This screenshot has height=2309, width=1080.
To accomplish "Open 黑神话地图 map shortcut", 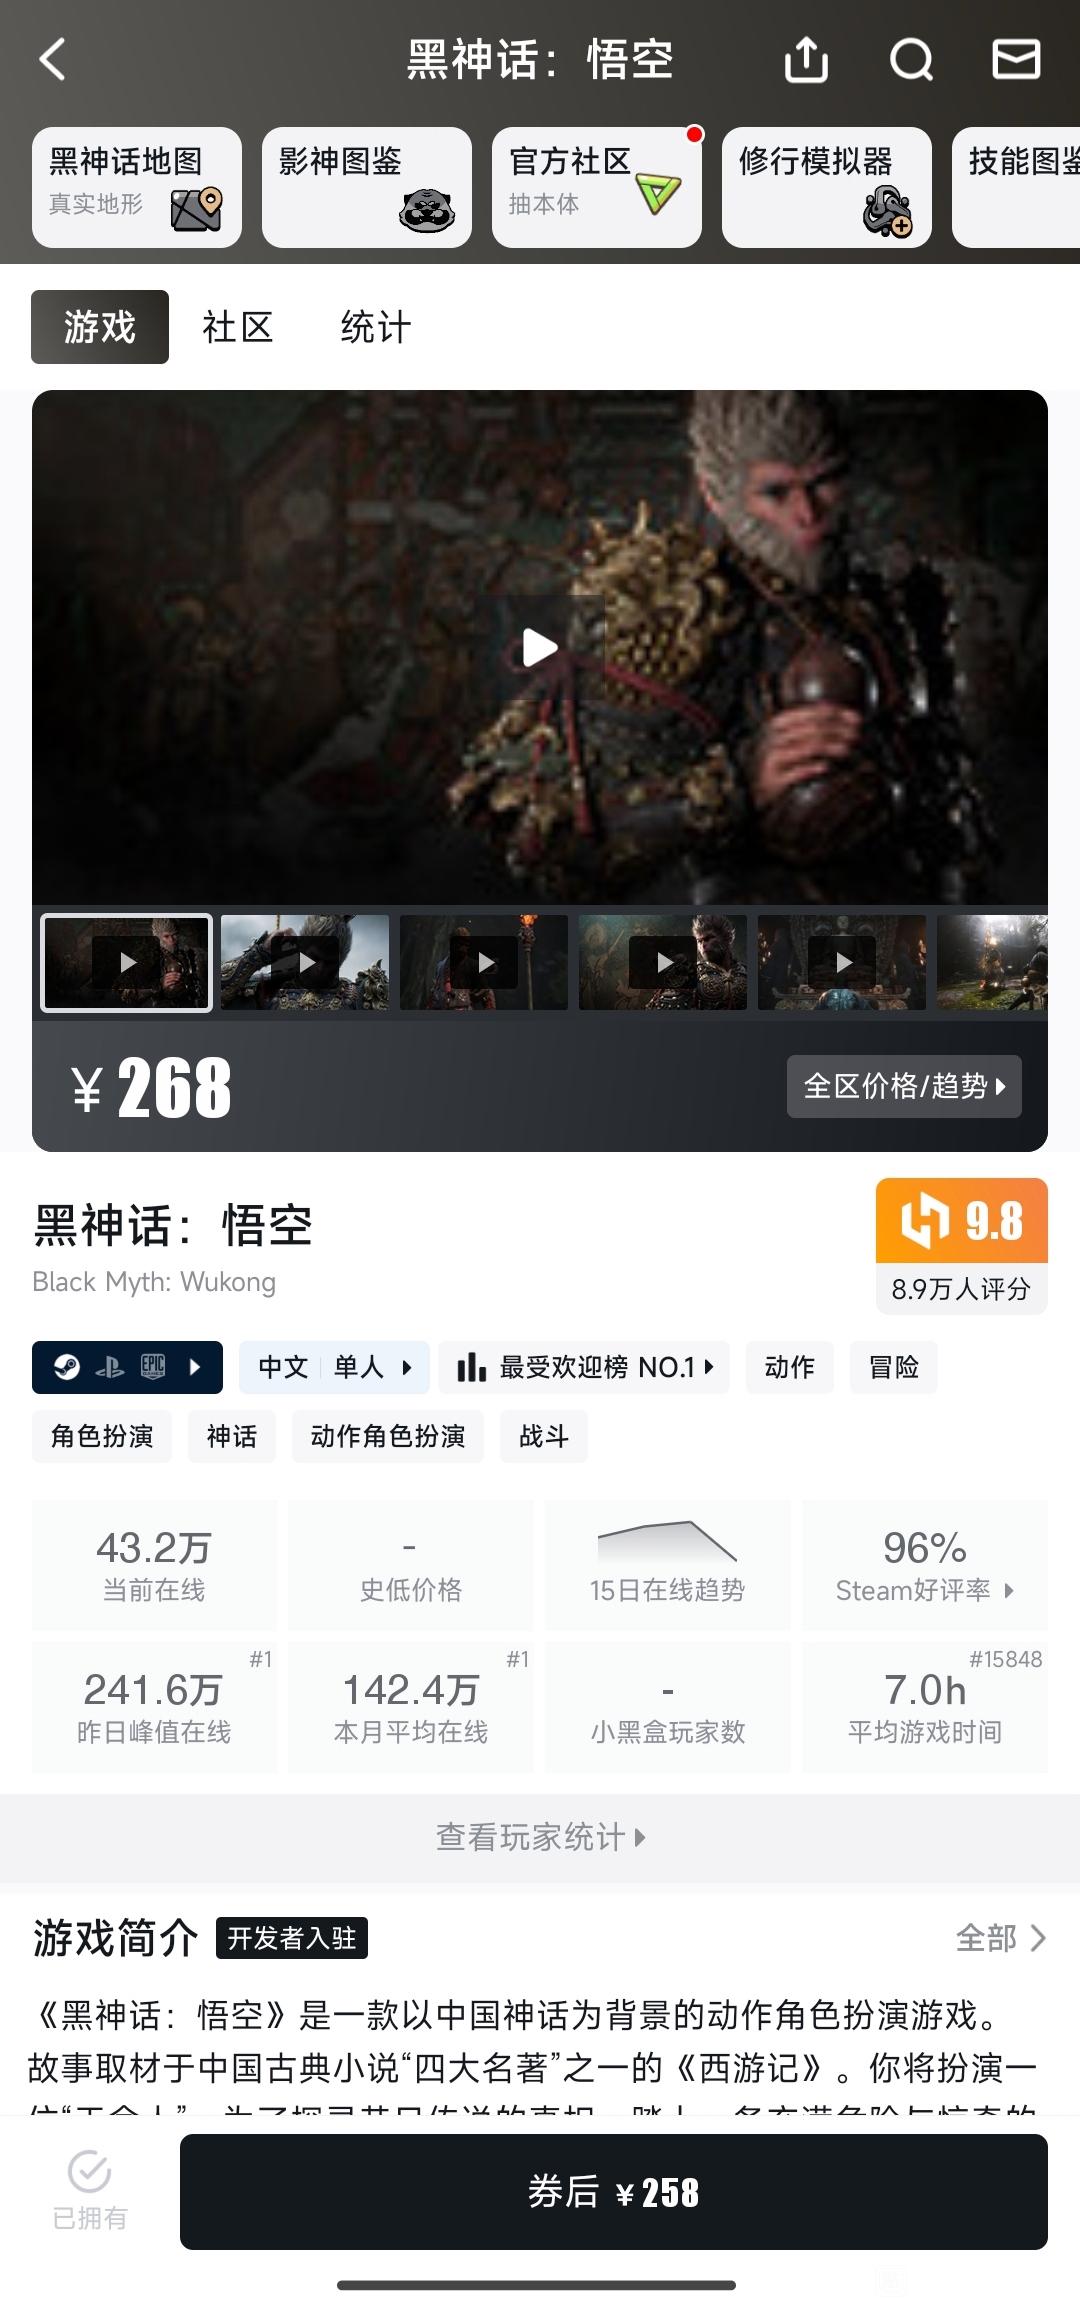I will [137, 187].
